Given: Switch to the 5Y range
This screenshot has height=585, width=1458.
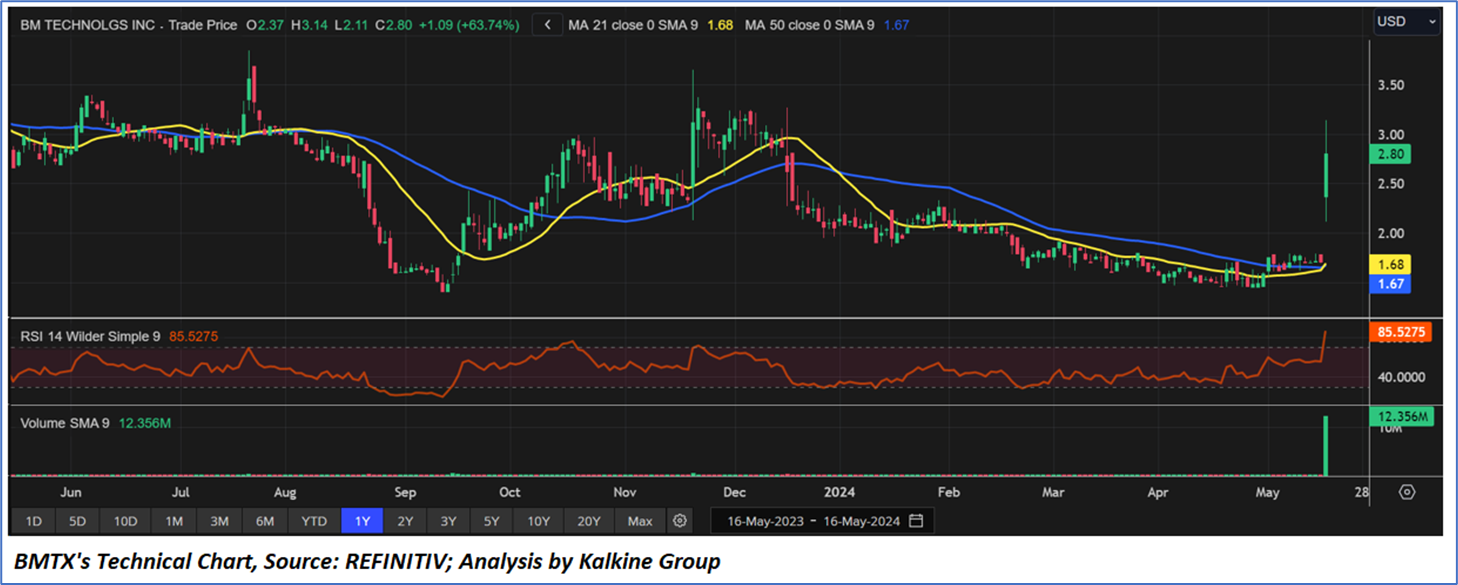Looking at the screenshot, I should (x=491, y=521).
